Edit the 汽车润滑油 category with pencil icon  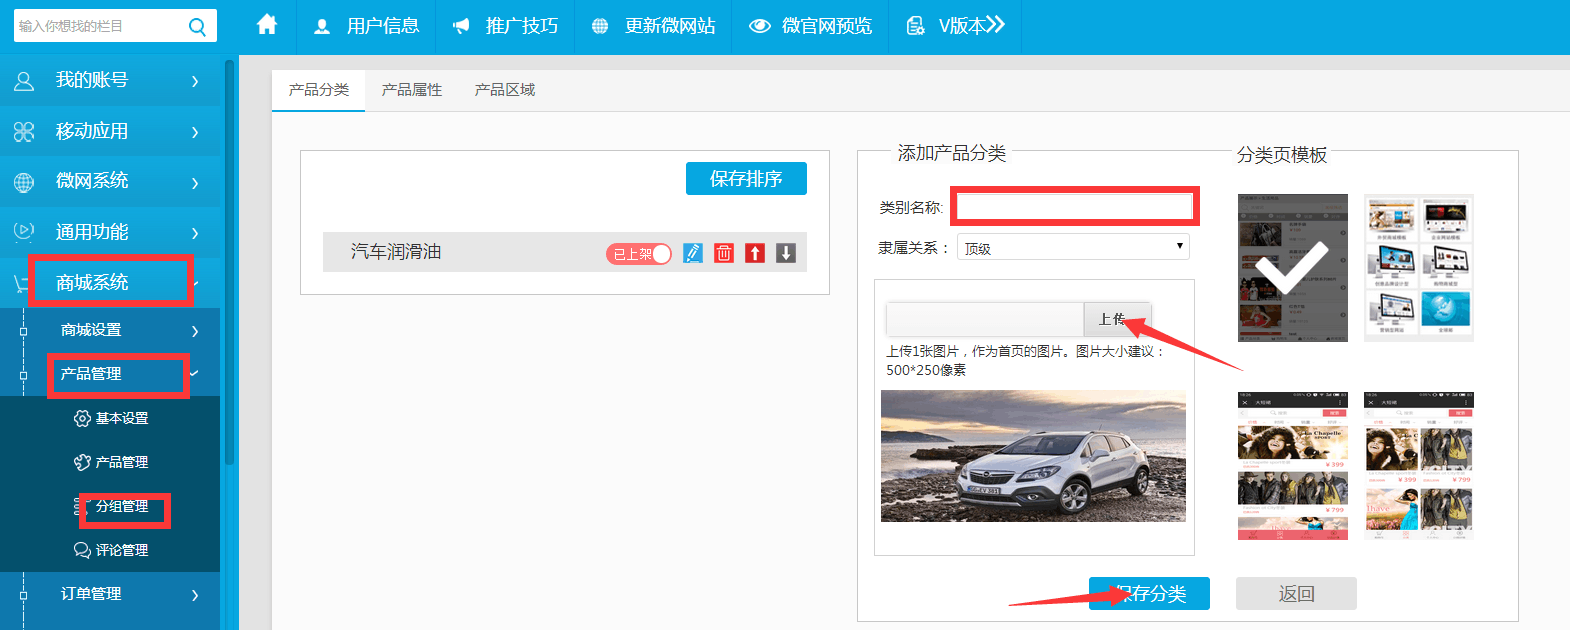(693, 253)
